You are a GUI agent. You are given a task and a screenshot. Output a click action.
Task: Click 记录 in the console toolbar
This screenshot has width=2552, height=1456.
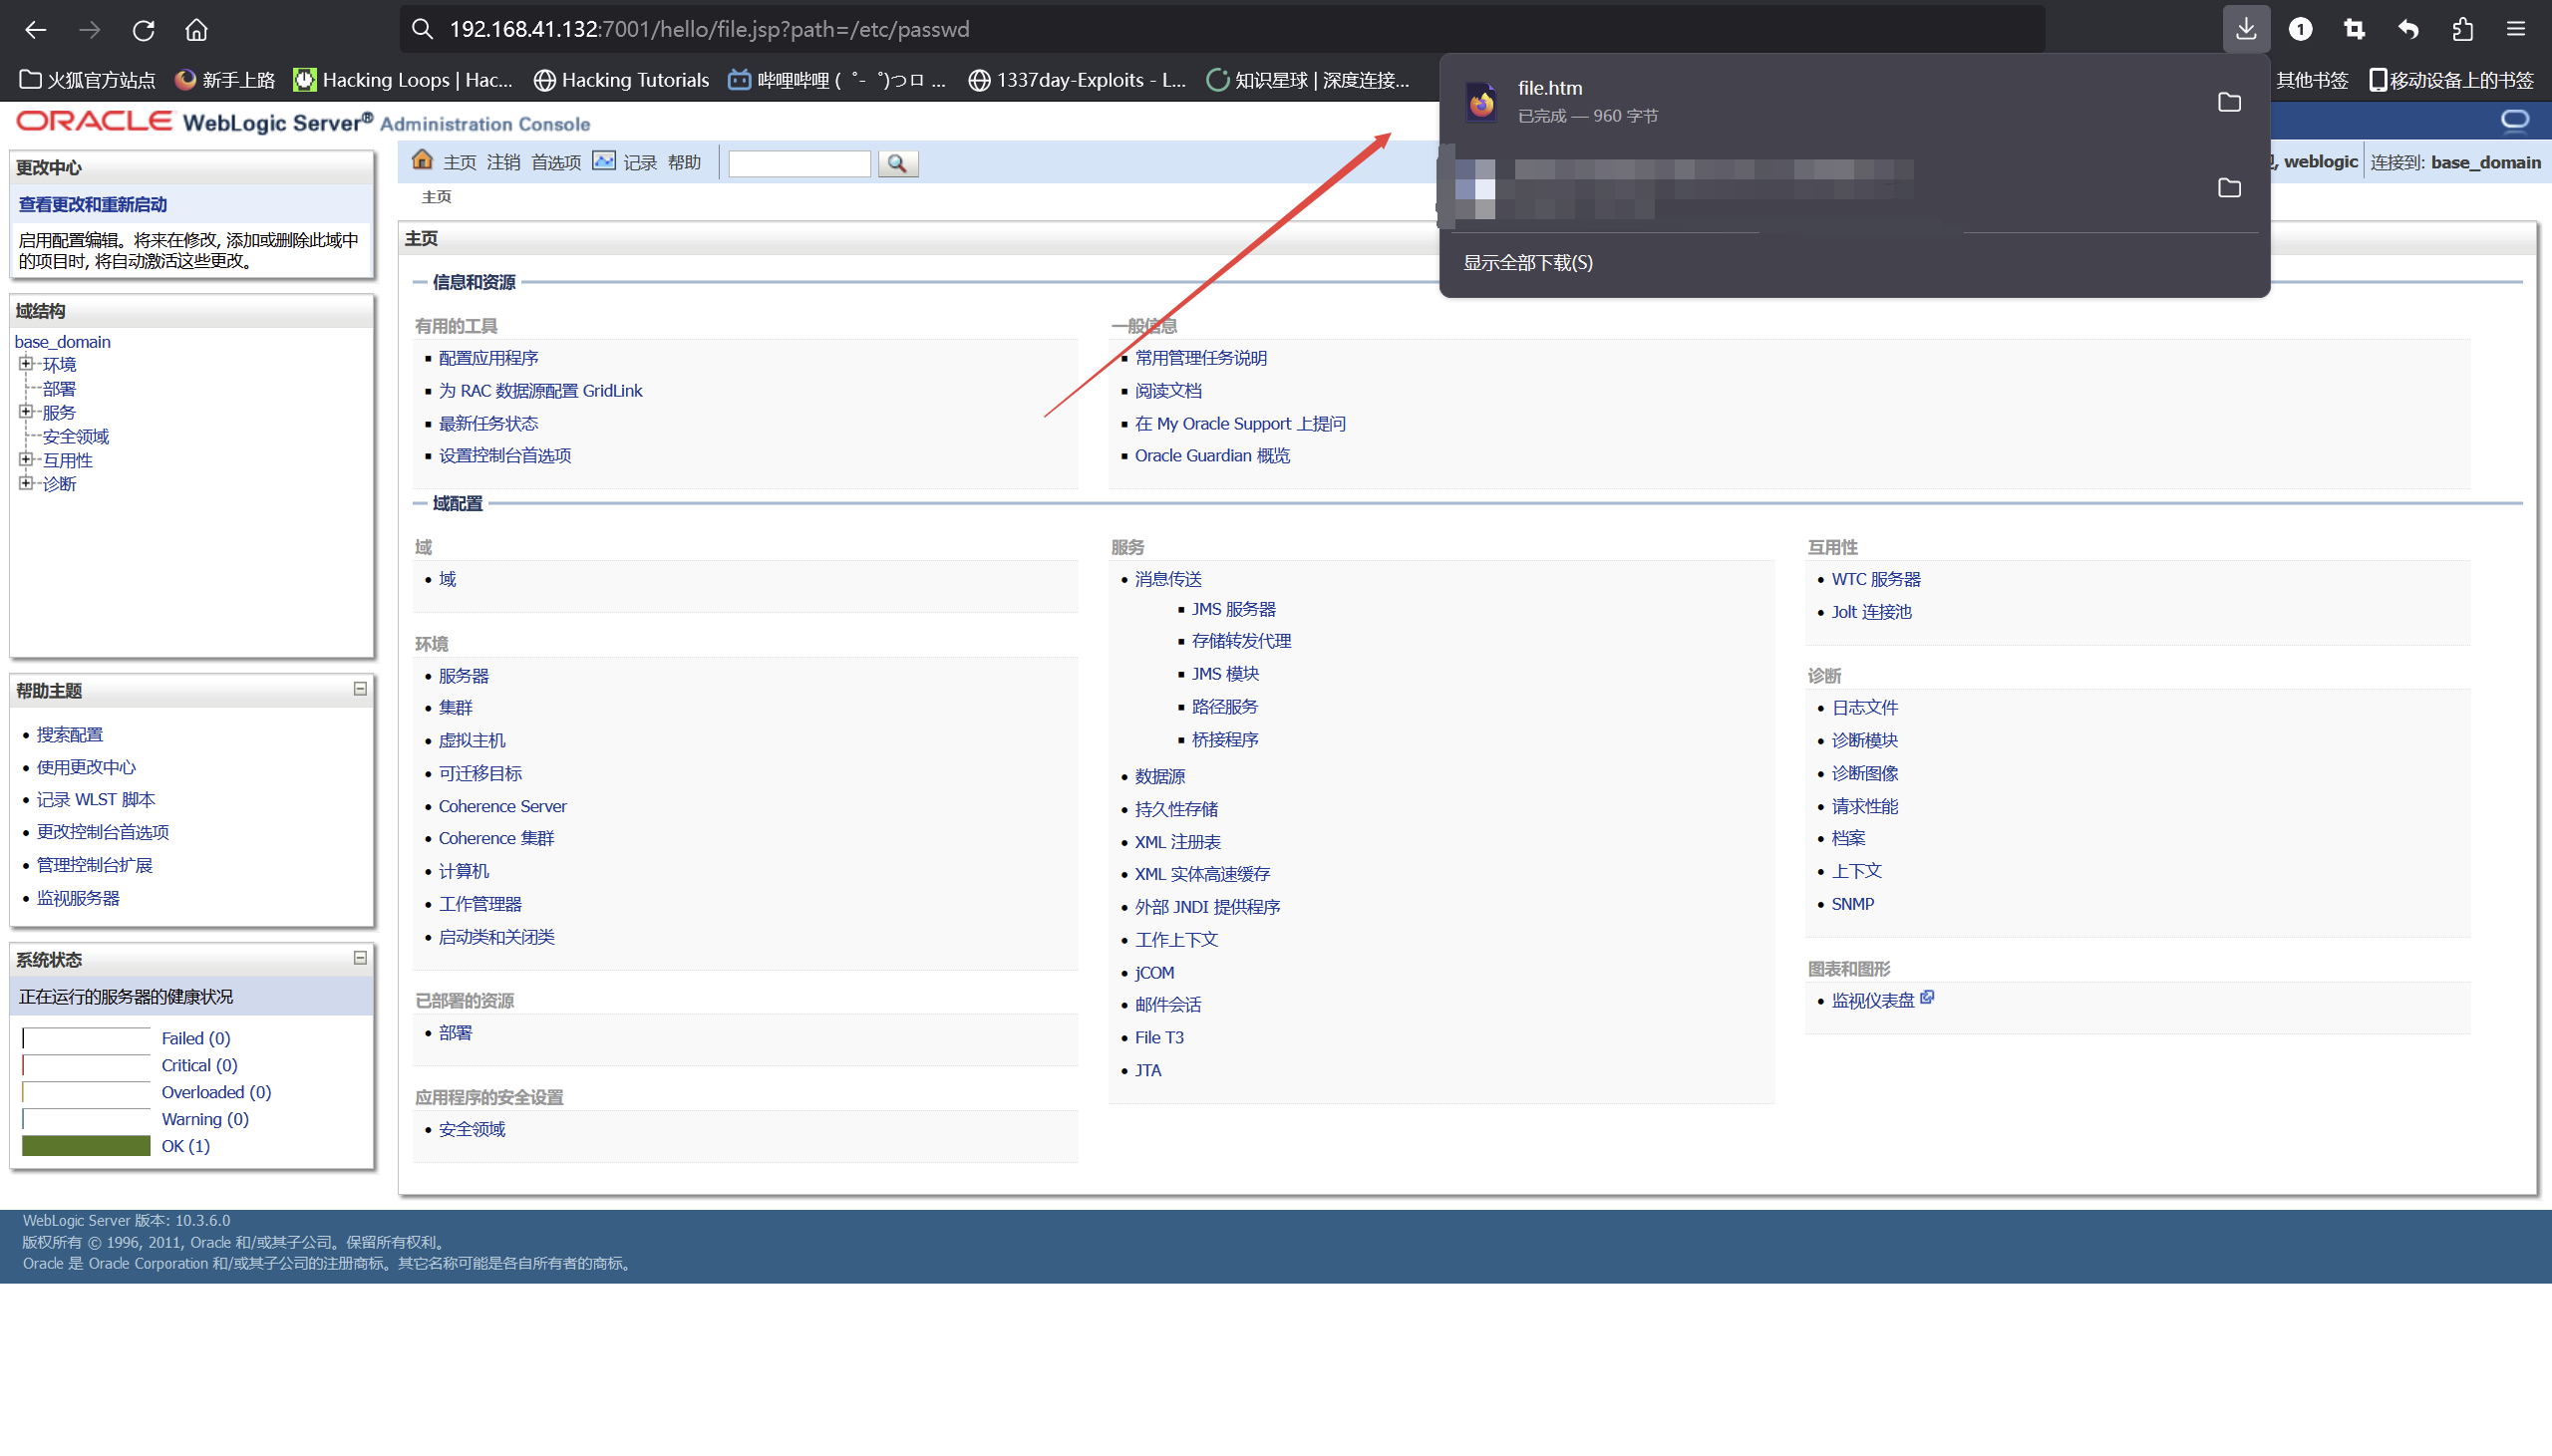pyautogui.click(x=640, y=163)
